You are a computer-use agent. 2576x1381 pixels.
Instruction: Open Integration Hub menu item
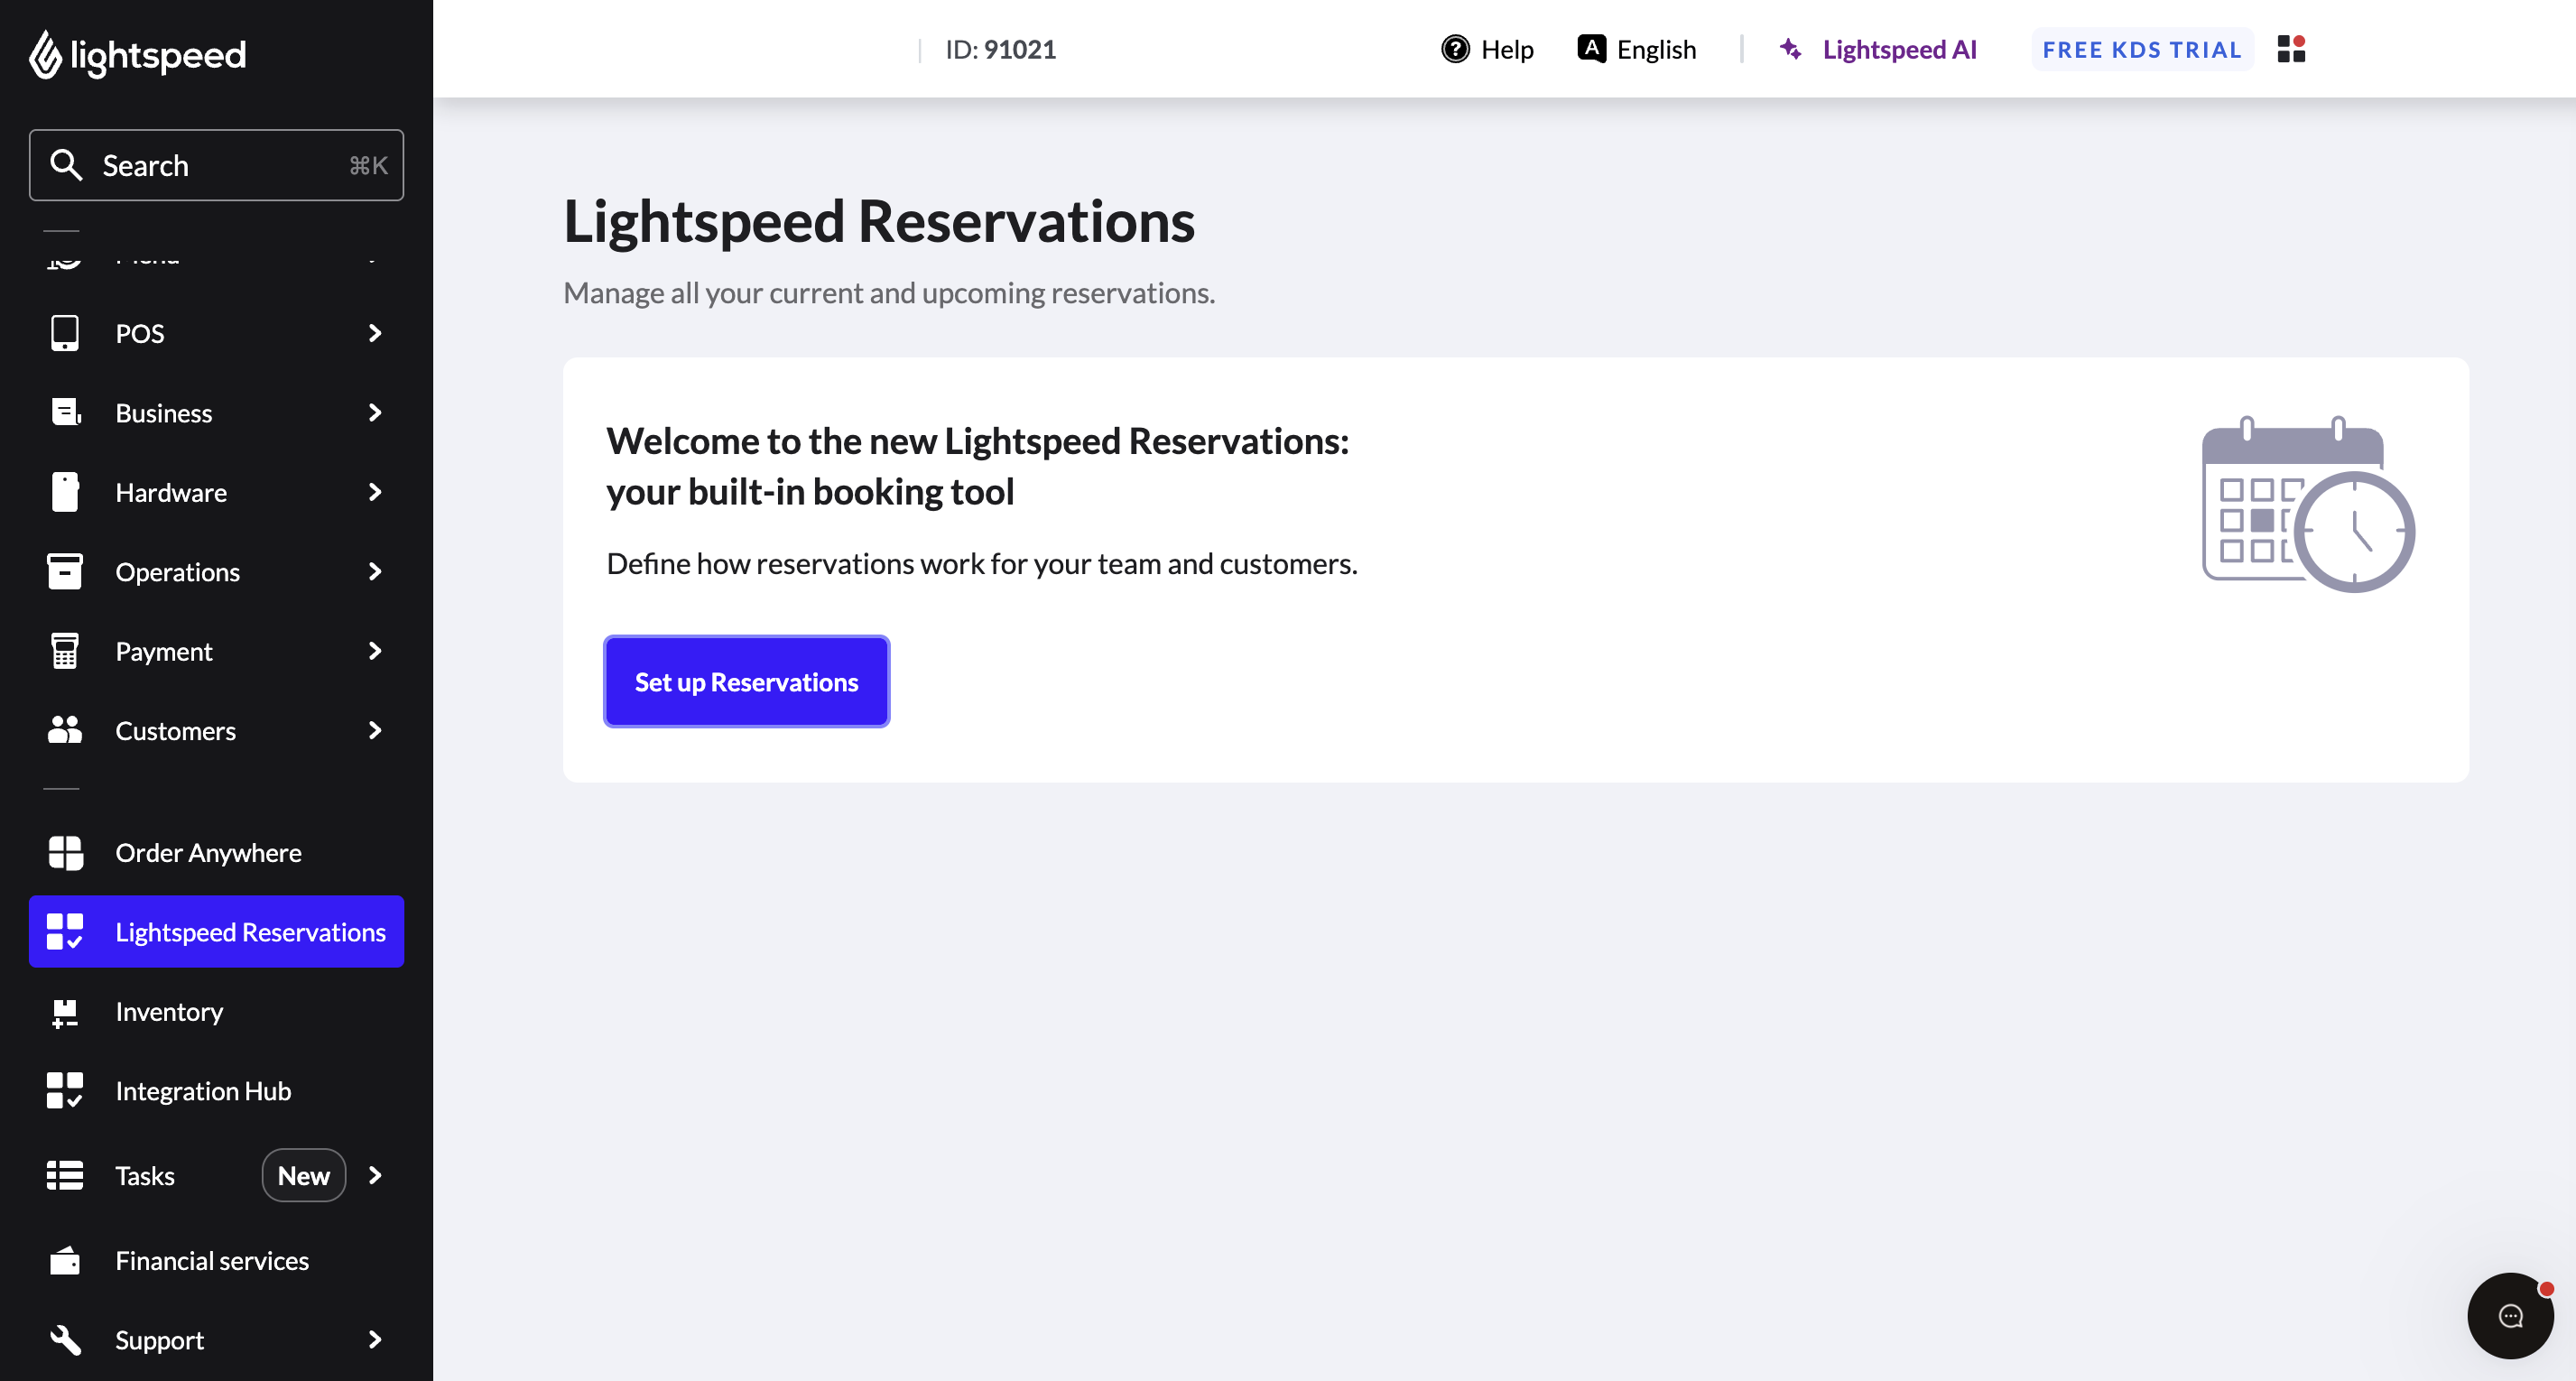click(216, 1090)
